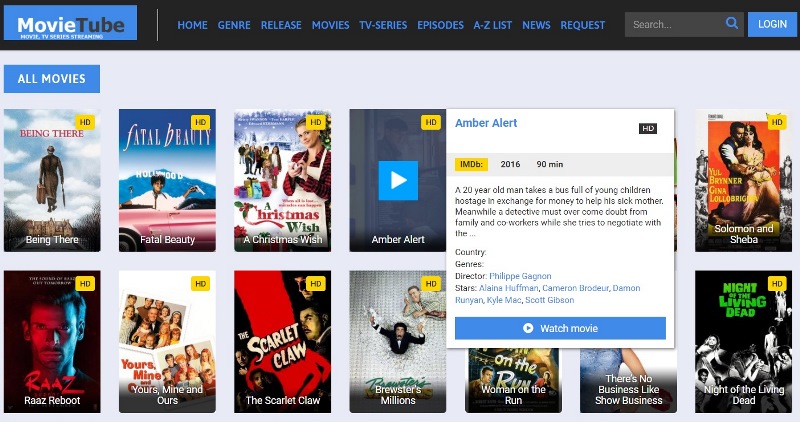800x422 pixels.
Task: Click HD badge on Night of the Living Dead
Action: point(777,284)
